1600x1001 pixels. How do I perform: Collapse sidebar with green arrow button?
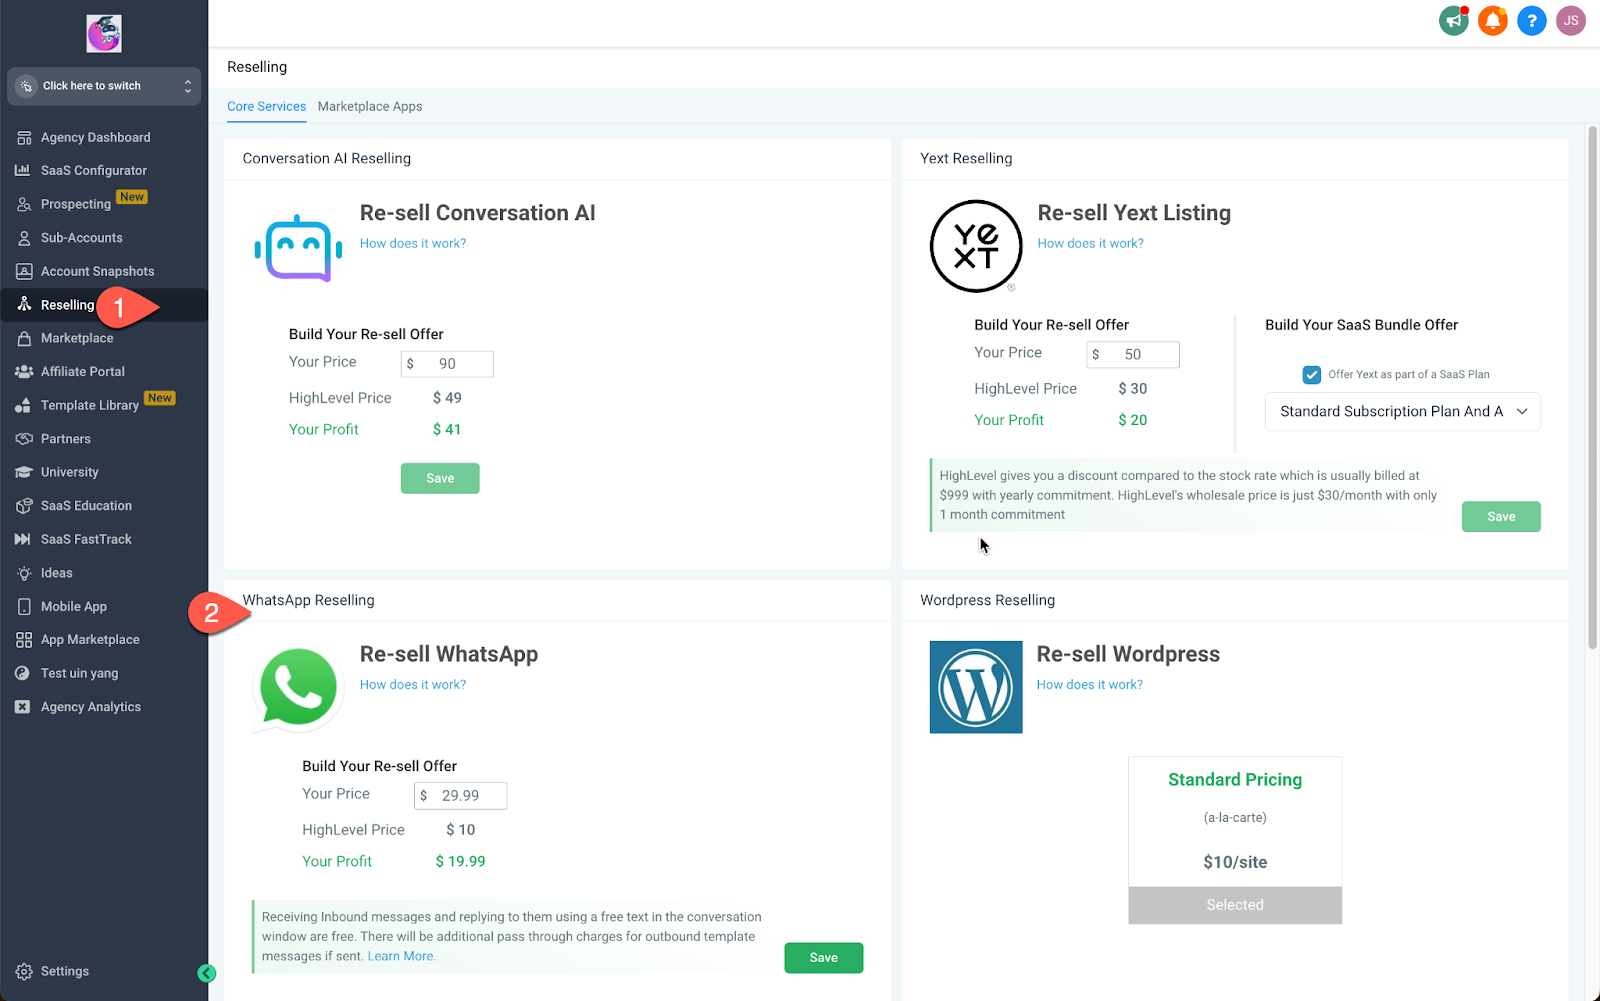tap(207, 973)
